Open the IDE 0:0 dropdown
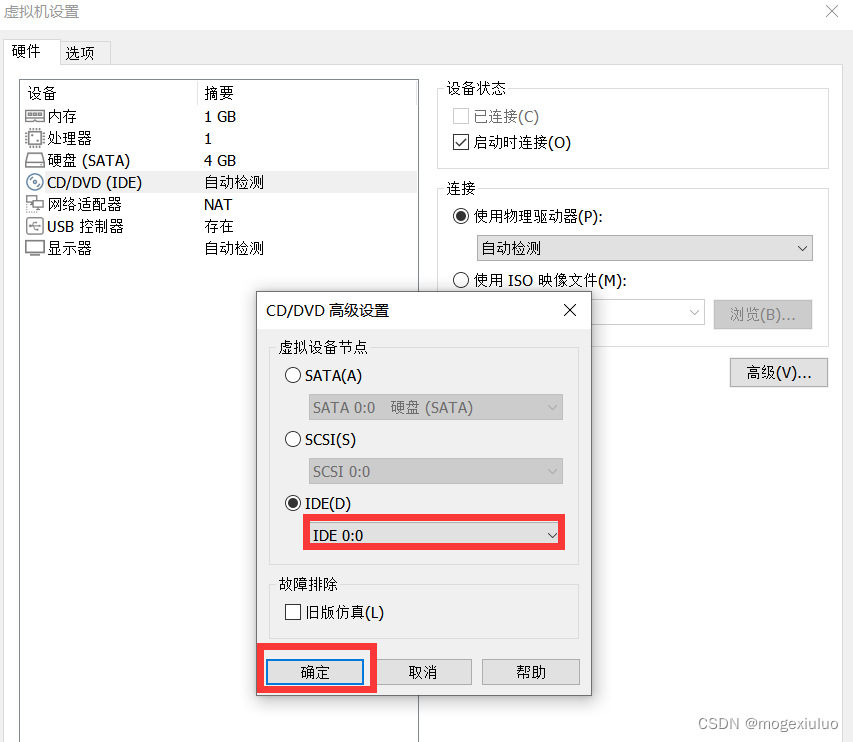Viewport: 853px width, 742px height. tap(433, 534)
